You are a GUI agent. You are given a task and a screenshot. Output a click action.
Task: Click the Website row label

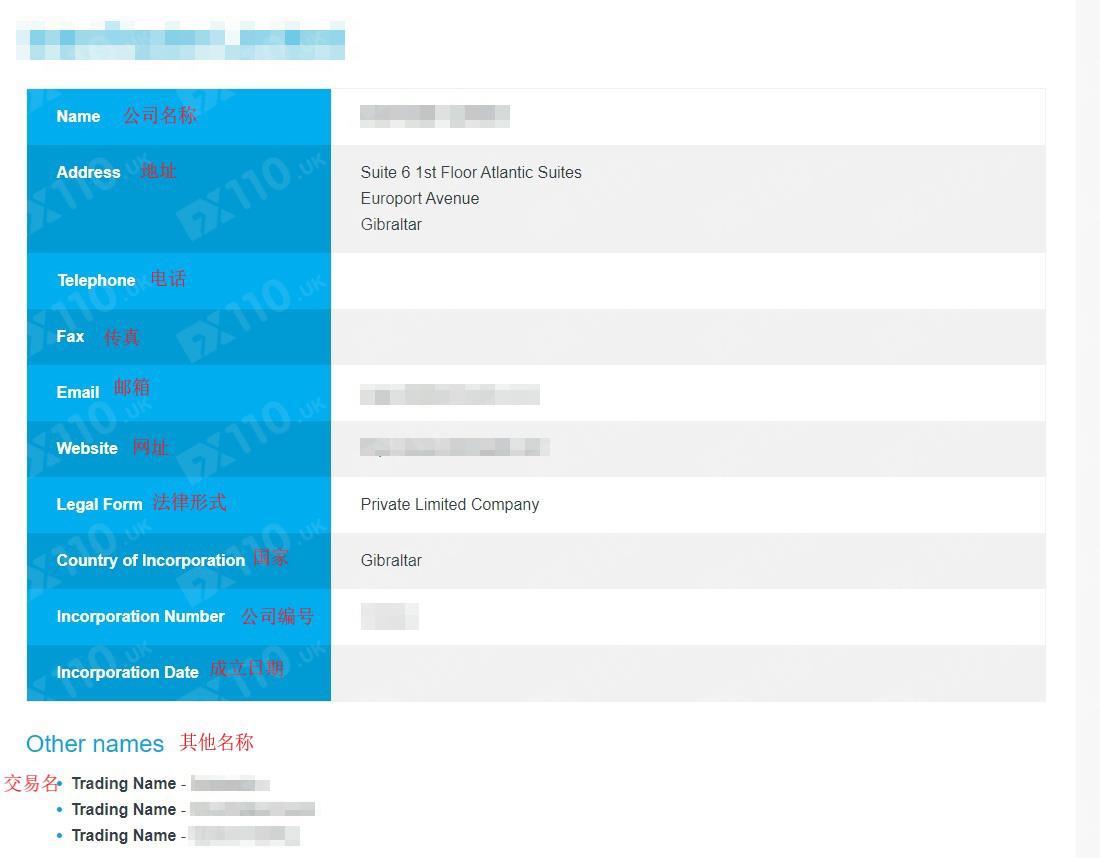(x=87, y=448)
